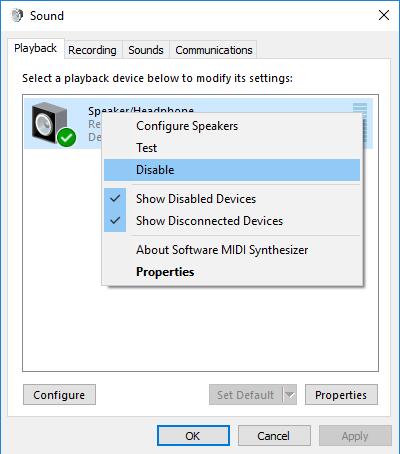The height and width of the screenshot is (454, 400).
Task: Click the Sound speaker icon in title bar
Action: pyautogui.click(x=17, y=16)
